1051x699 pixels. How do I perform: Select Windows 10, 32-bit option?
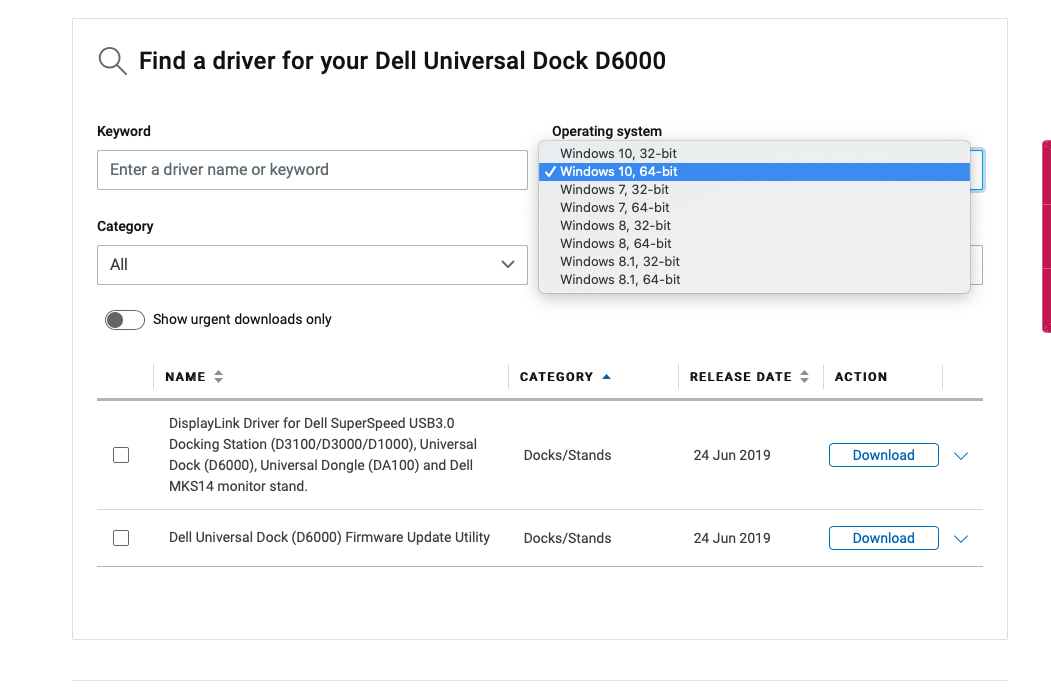point(618,154)
